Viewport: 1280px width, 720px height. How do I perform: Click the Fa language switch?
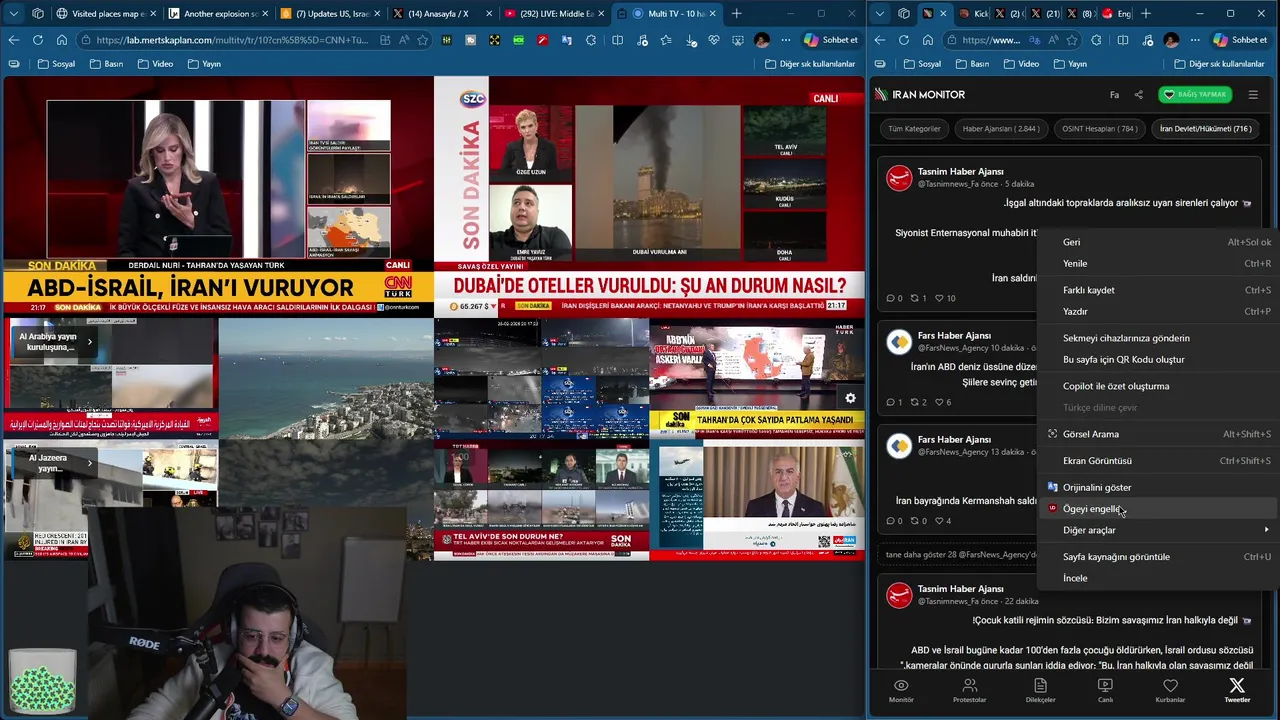(1114, 95)
